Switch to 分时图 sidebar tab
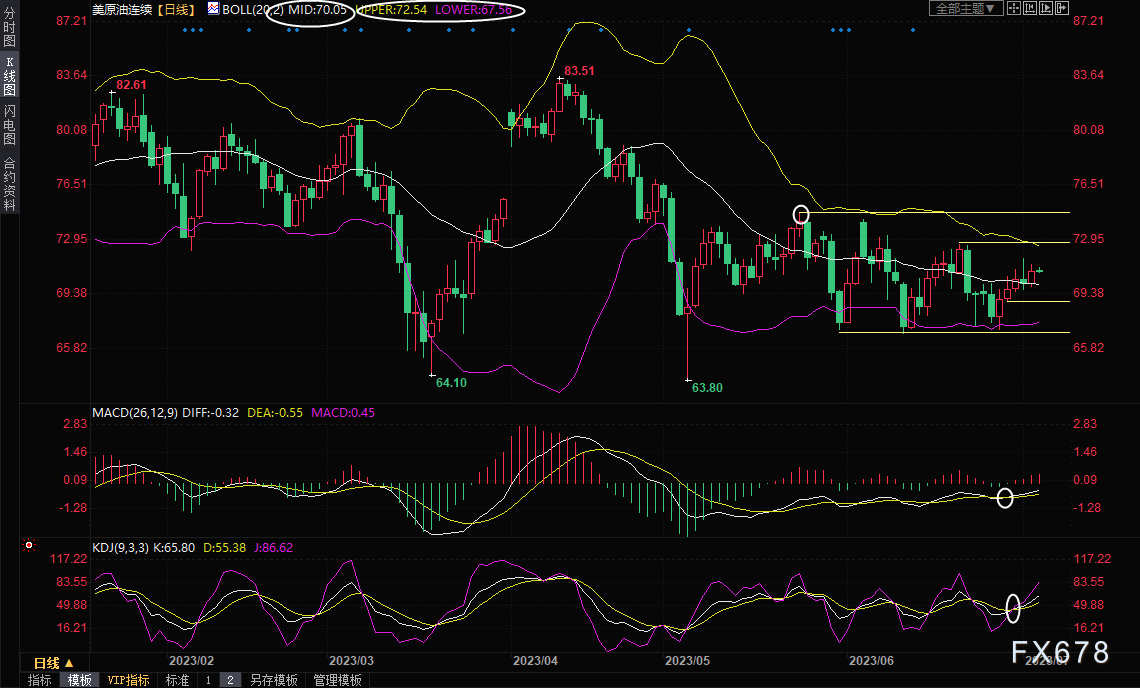The height and width of the screenshot is (688, 1140). pyautogui.click(x=9, y=28)
